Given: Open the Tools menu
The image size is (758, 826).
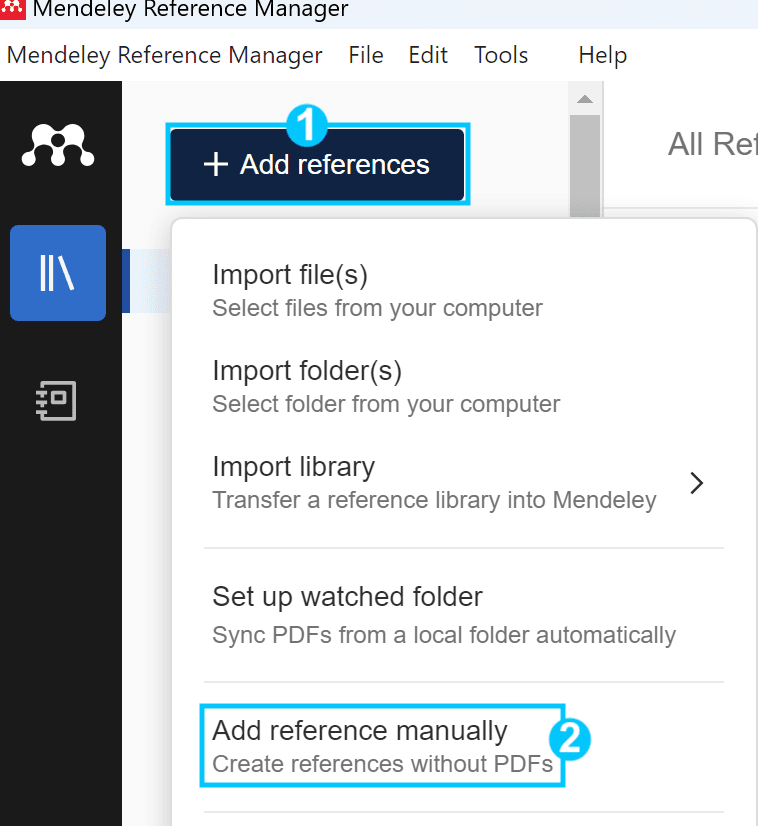Looking at the screenshot, I should point(501,55).
